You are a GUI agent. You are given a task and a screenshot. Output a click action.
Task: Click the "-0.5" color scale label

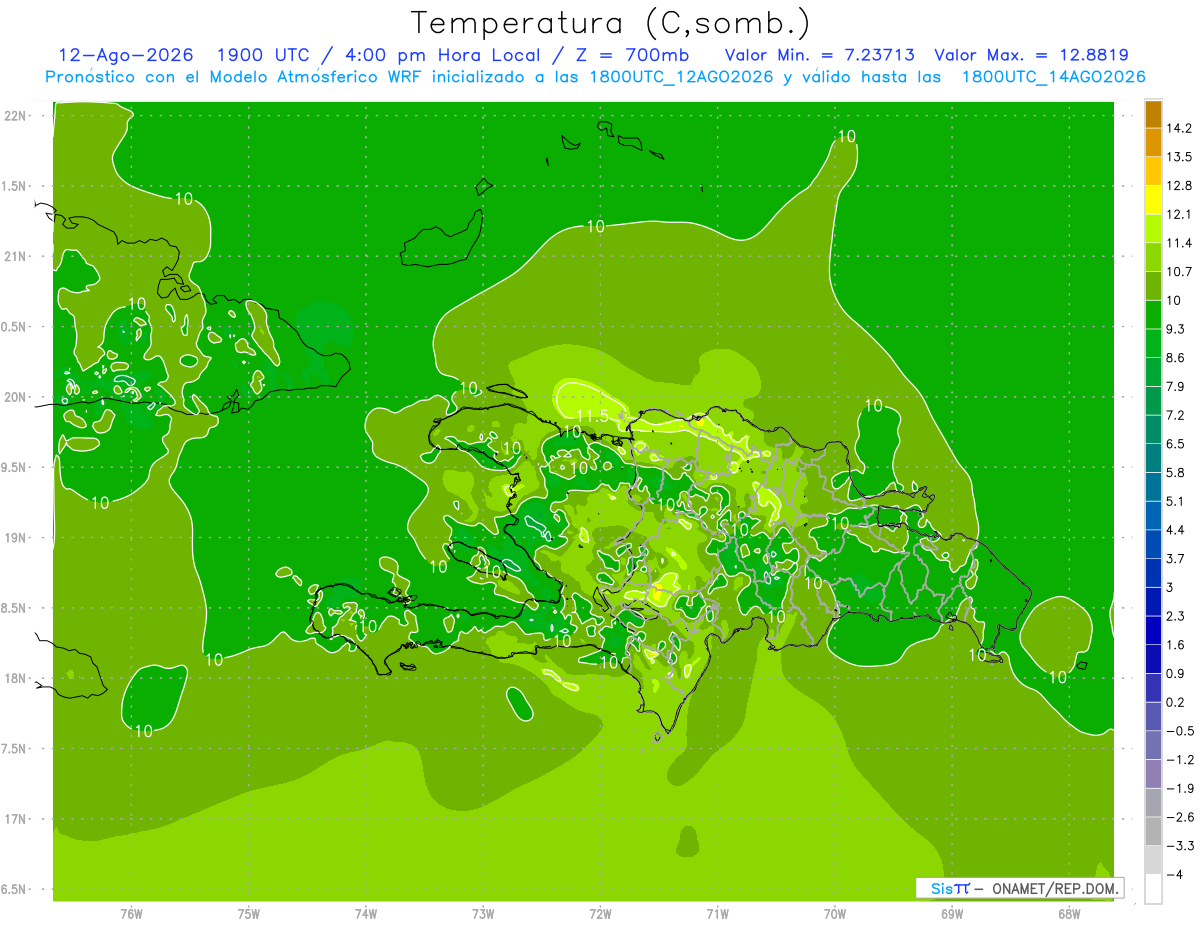pyautogui.click(x=1180, y=731)
